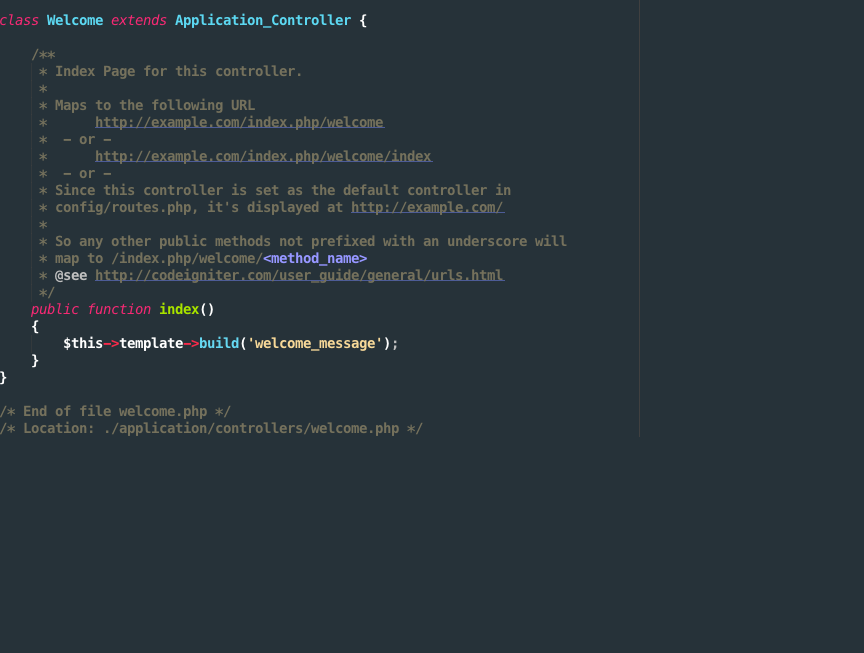Click the build method call
864x653 pixels.
pos(219,343)
